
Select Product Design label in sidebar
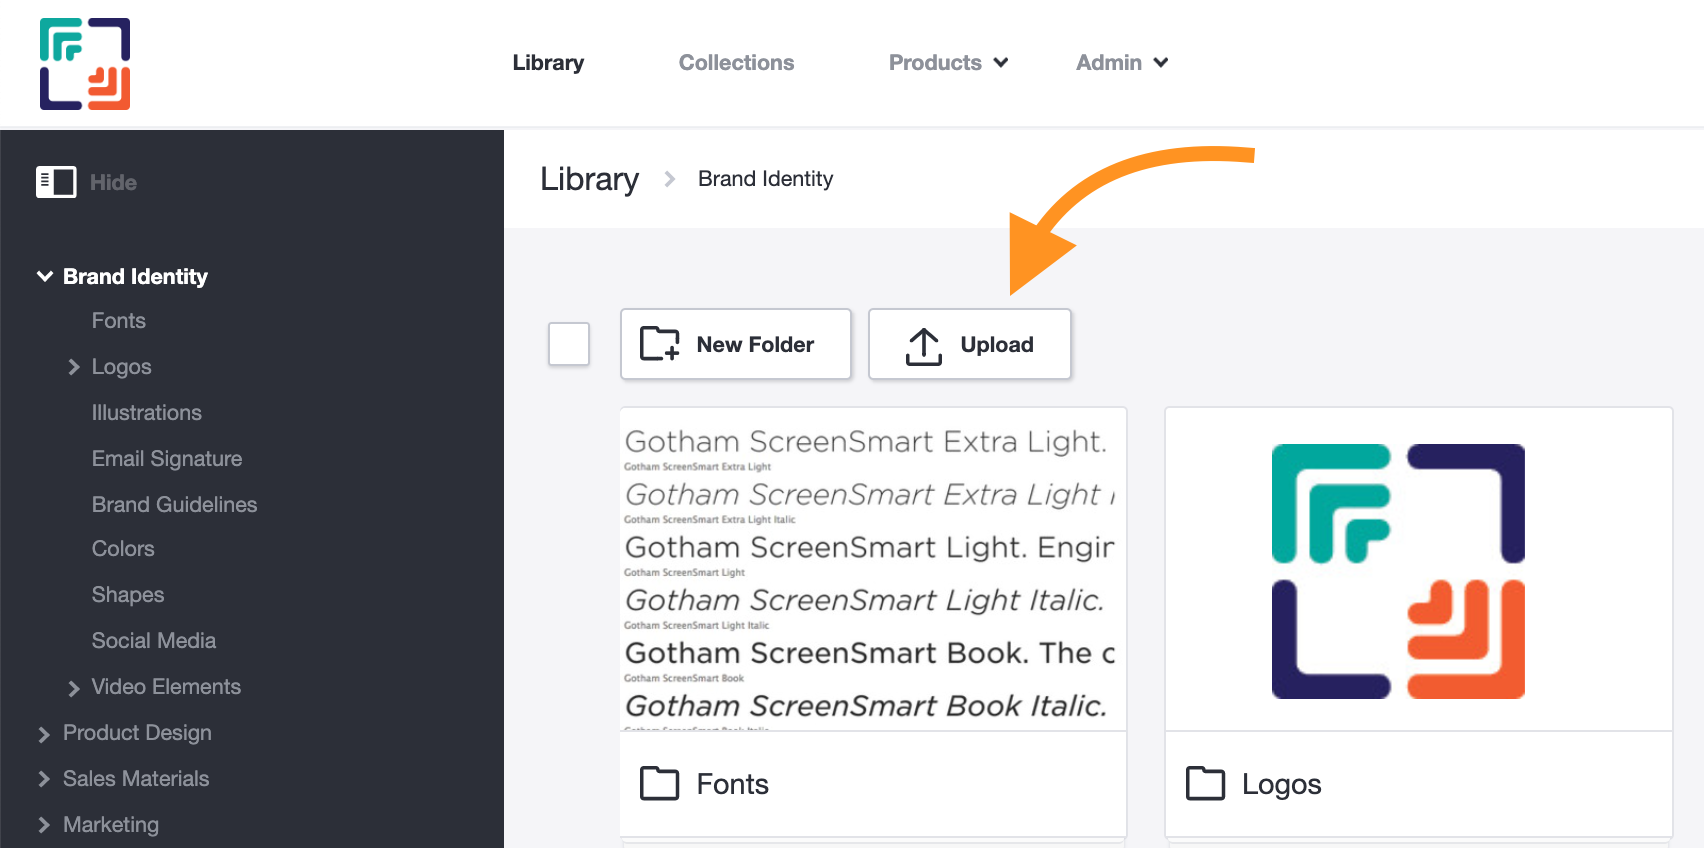(x=137, y=733)
